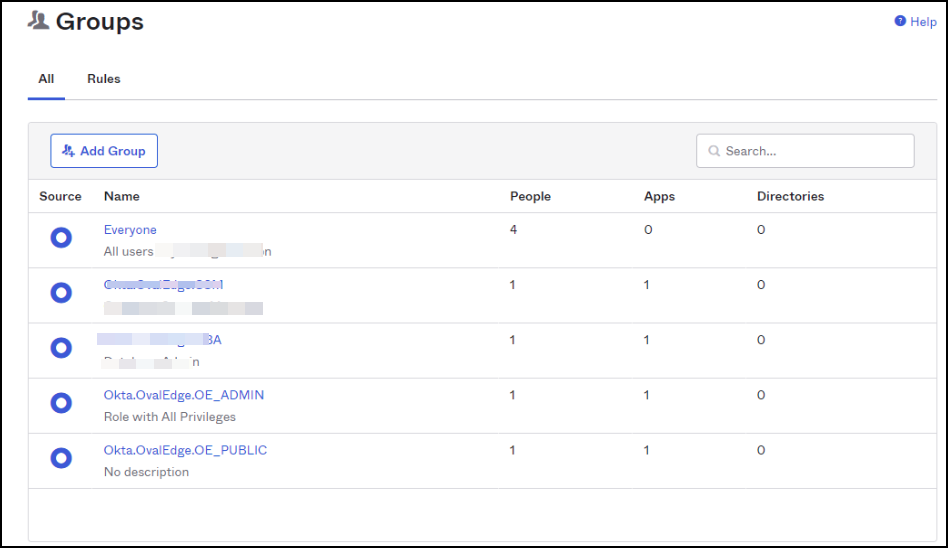Screen dimensions: 948x548
Task: Click the People column header
Action: (x=530, y=196)
